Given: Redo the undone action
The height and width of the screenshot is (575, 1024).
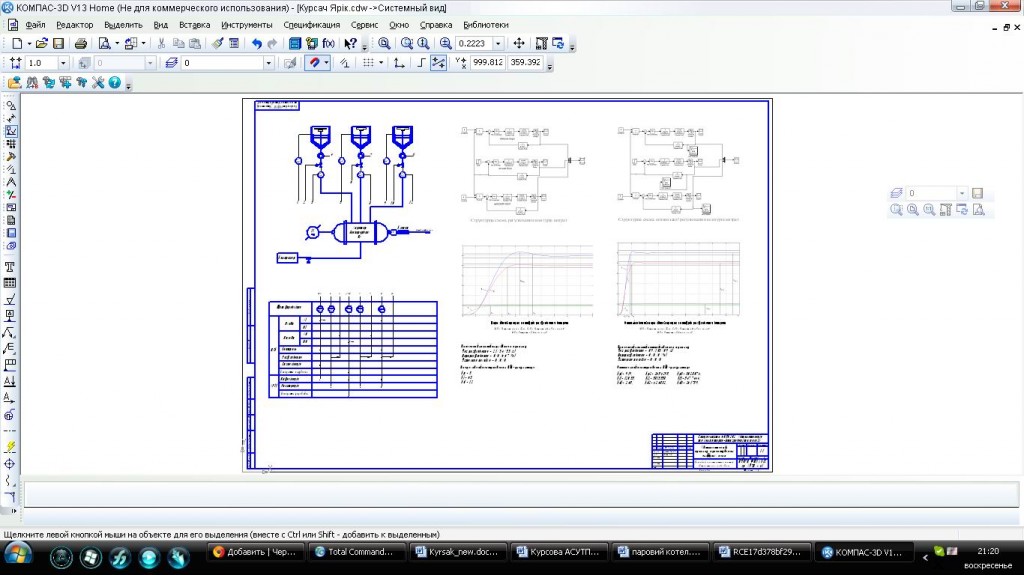Looking at the screenshot, I should click(272, 43).
